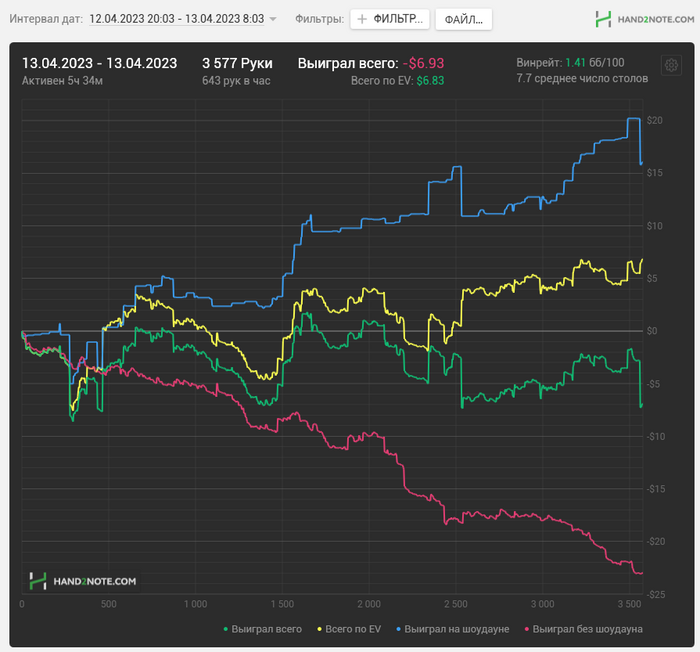
Task: Click the -$25 y-axis label
Action: point(656,594)
